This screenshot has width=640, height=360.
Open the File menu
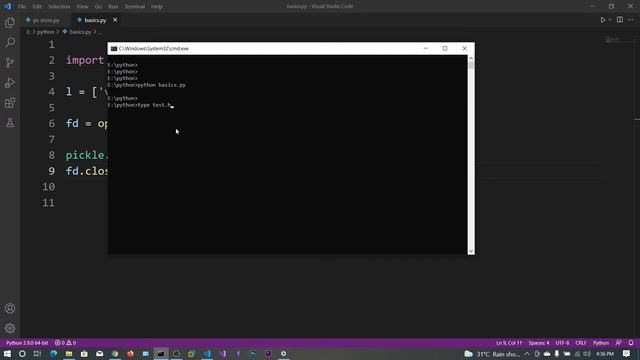click(22, 7)
